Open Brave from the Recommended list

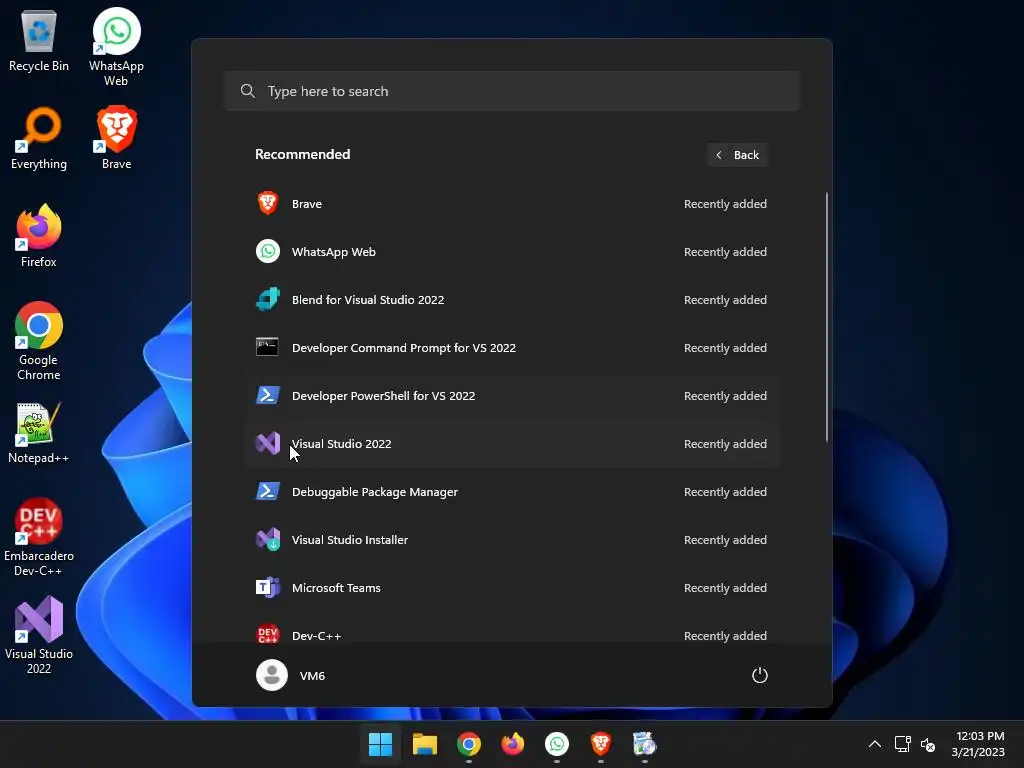click(x=512, y=204)
